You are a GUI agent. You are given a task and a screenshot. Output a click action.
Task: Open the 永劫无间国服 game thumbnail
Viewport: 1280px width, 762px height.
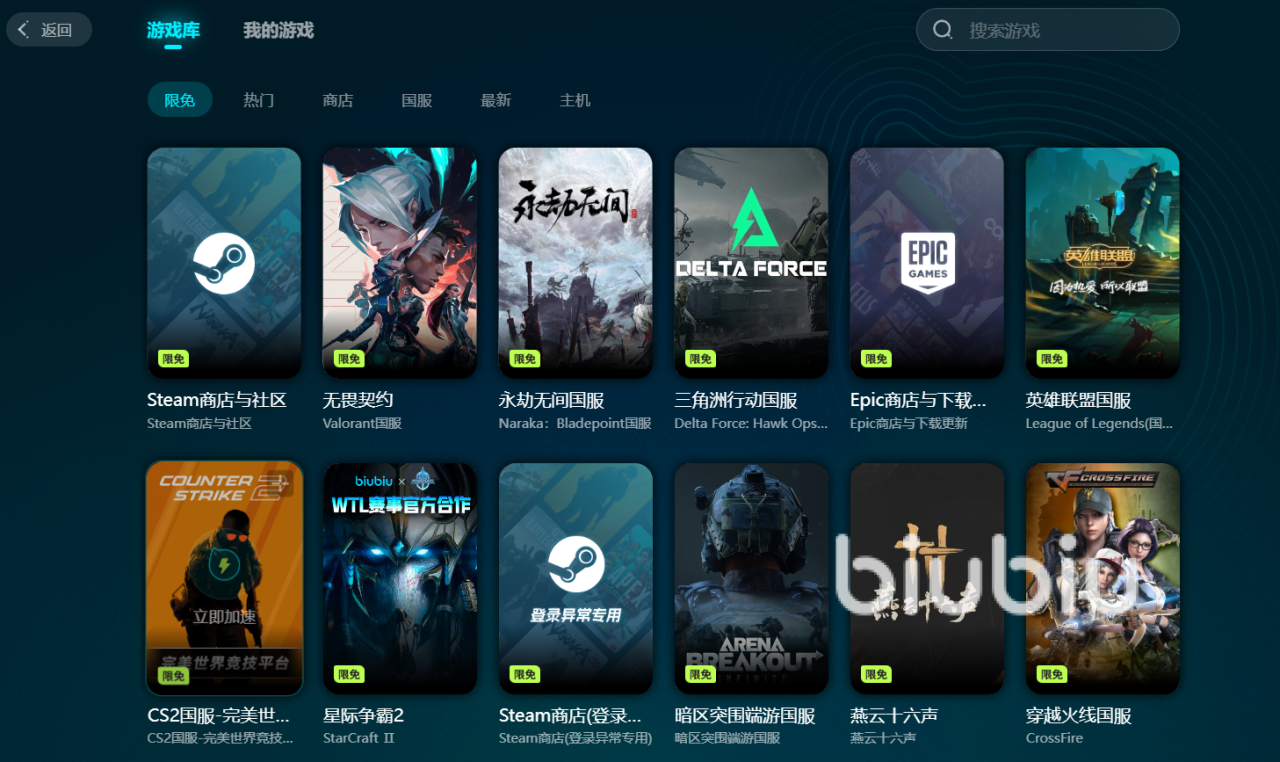tap(575, 263)
